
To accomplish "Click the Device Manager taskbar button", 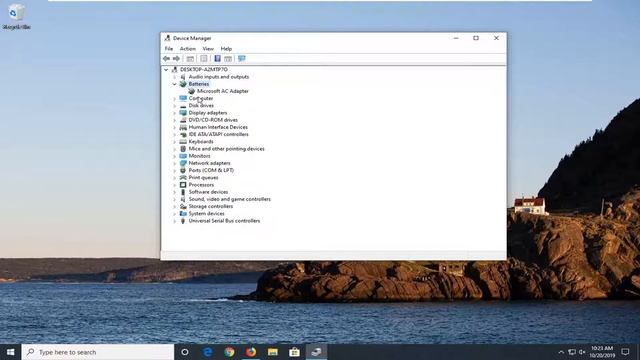I will [x=316, y=352].
